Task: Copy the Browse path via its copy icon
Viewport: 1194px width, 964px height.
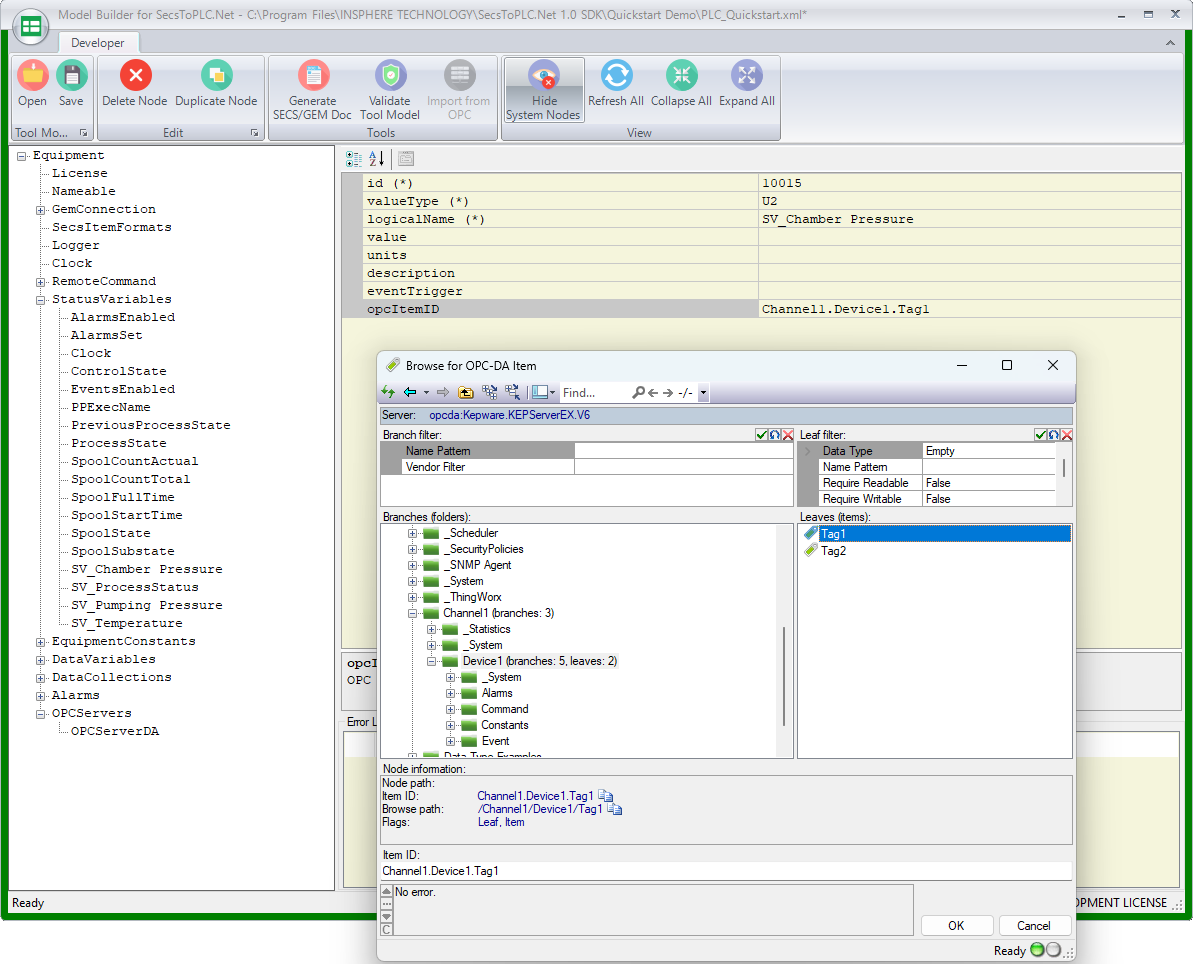Action: [615, 810]
